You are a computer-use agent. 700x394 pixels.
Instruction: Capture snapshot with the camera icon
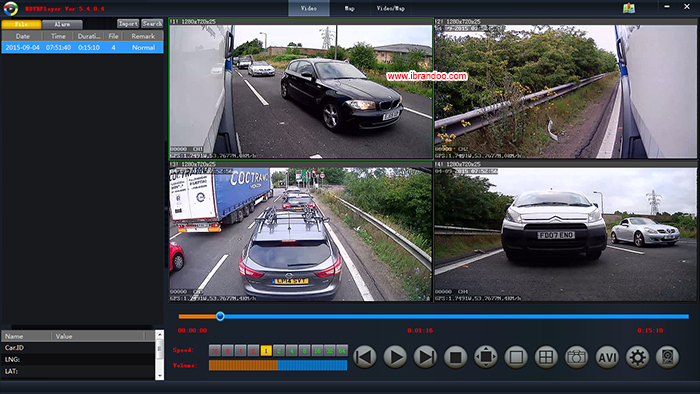tap(576, 357)
